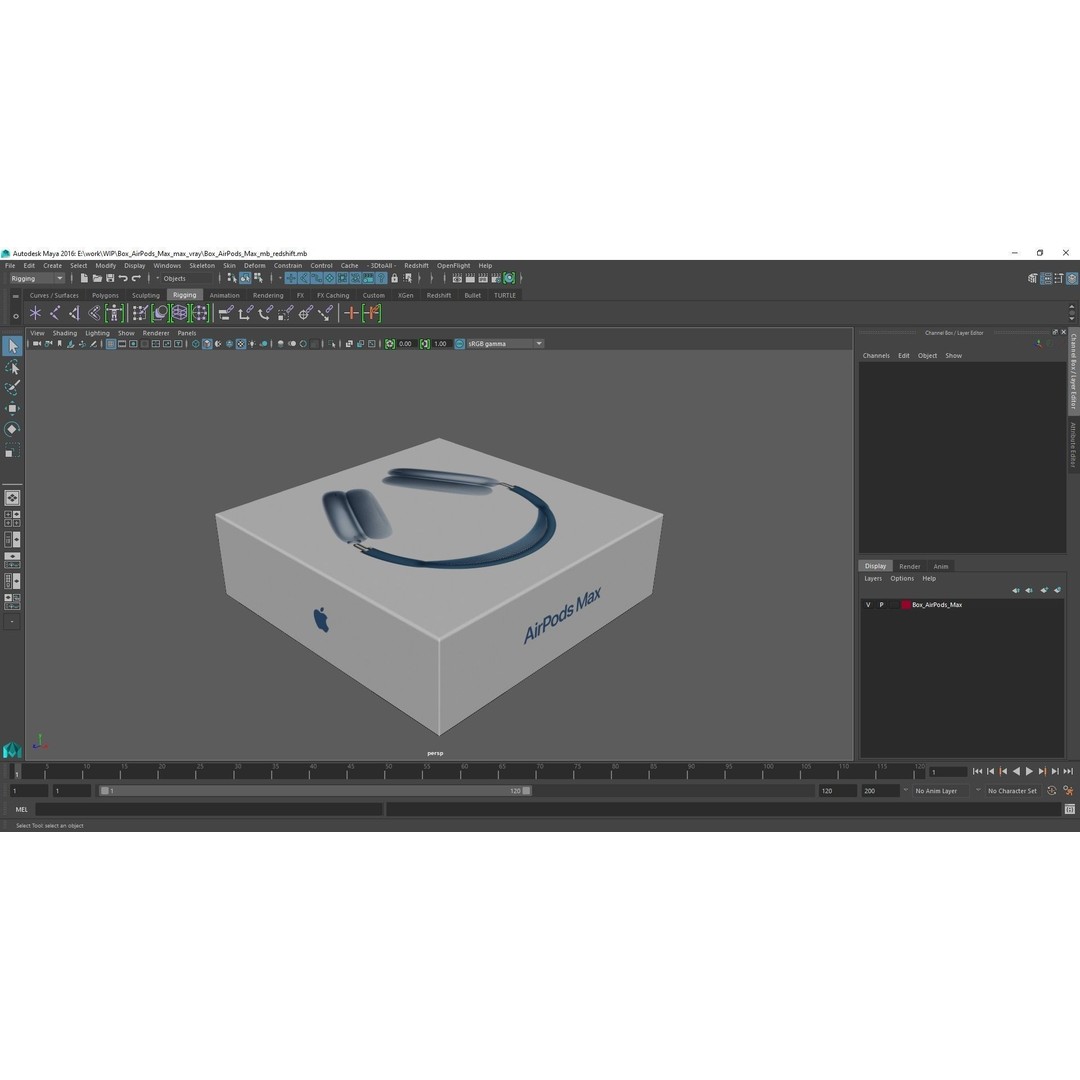Click the viewport gamma value field 1.00

[x=441, y=344]
